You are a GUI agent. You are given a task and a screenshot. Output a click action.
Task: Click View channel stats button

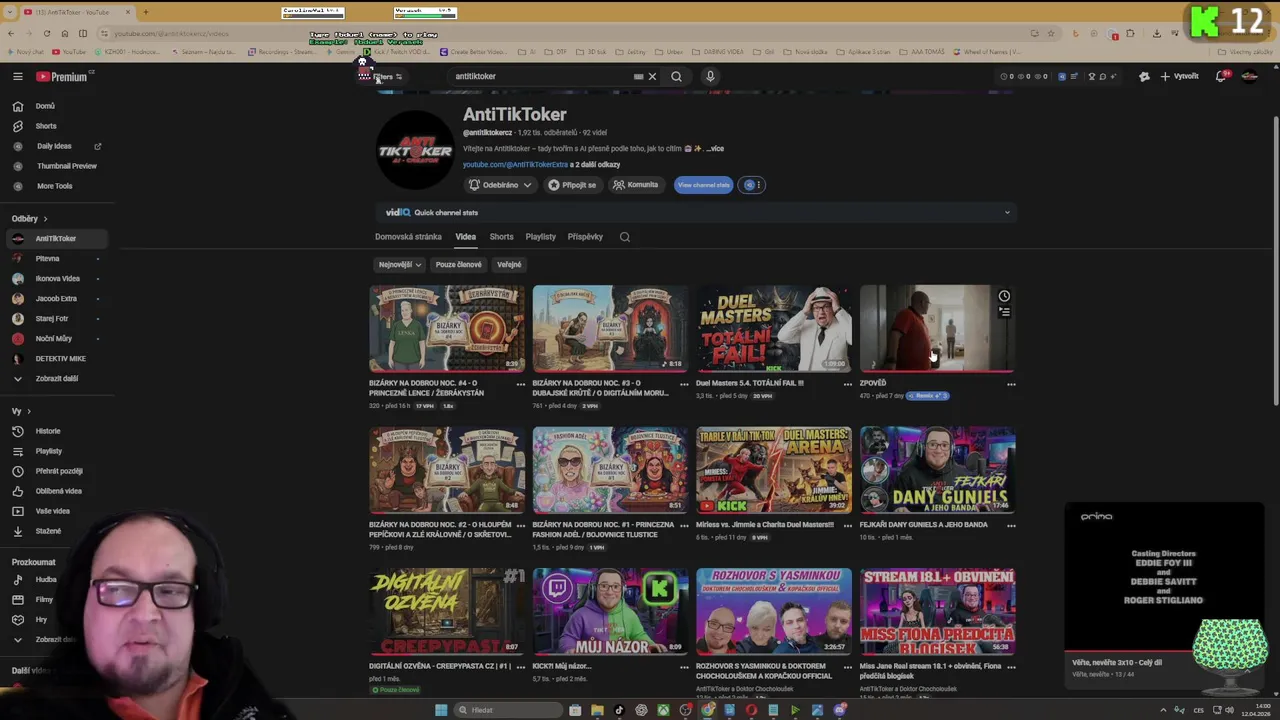coord(704,185)
